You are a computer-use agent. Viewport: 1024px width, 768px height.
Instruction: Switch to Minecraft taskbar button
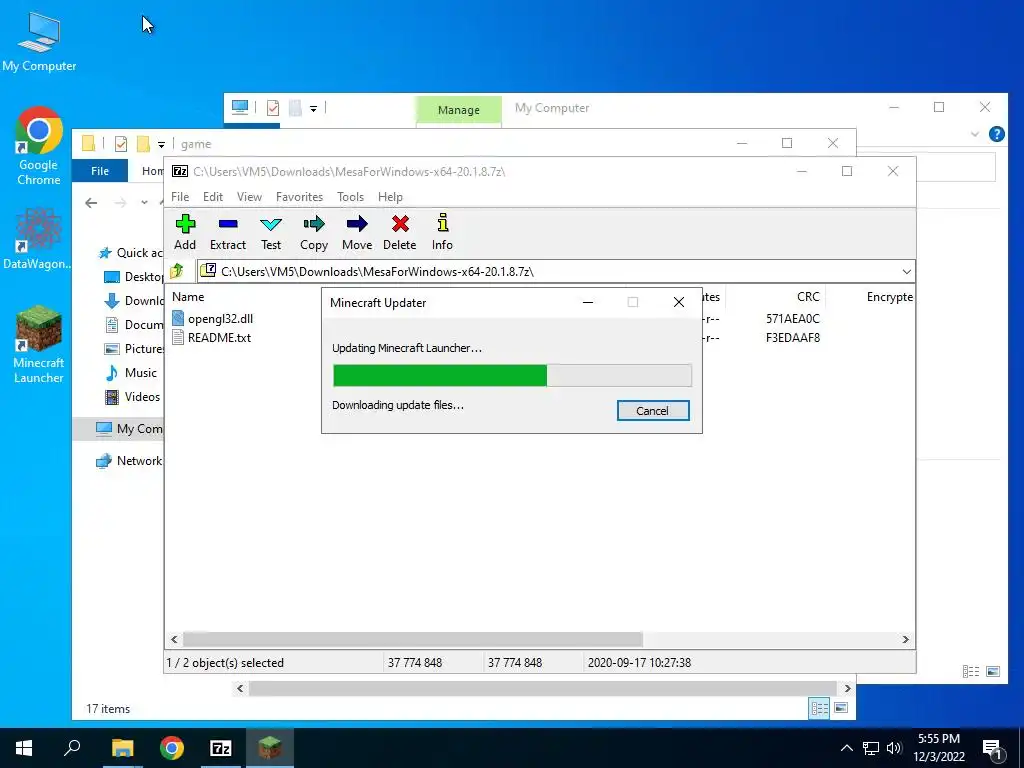coord(270,748)
